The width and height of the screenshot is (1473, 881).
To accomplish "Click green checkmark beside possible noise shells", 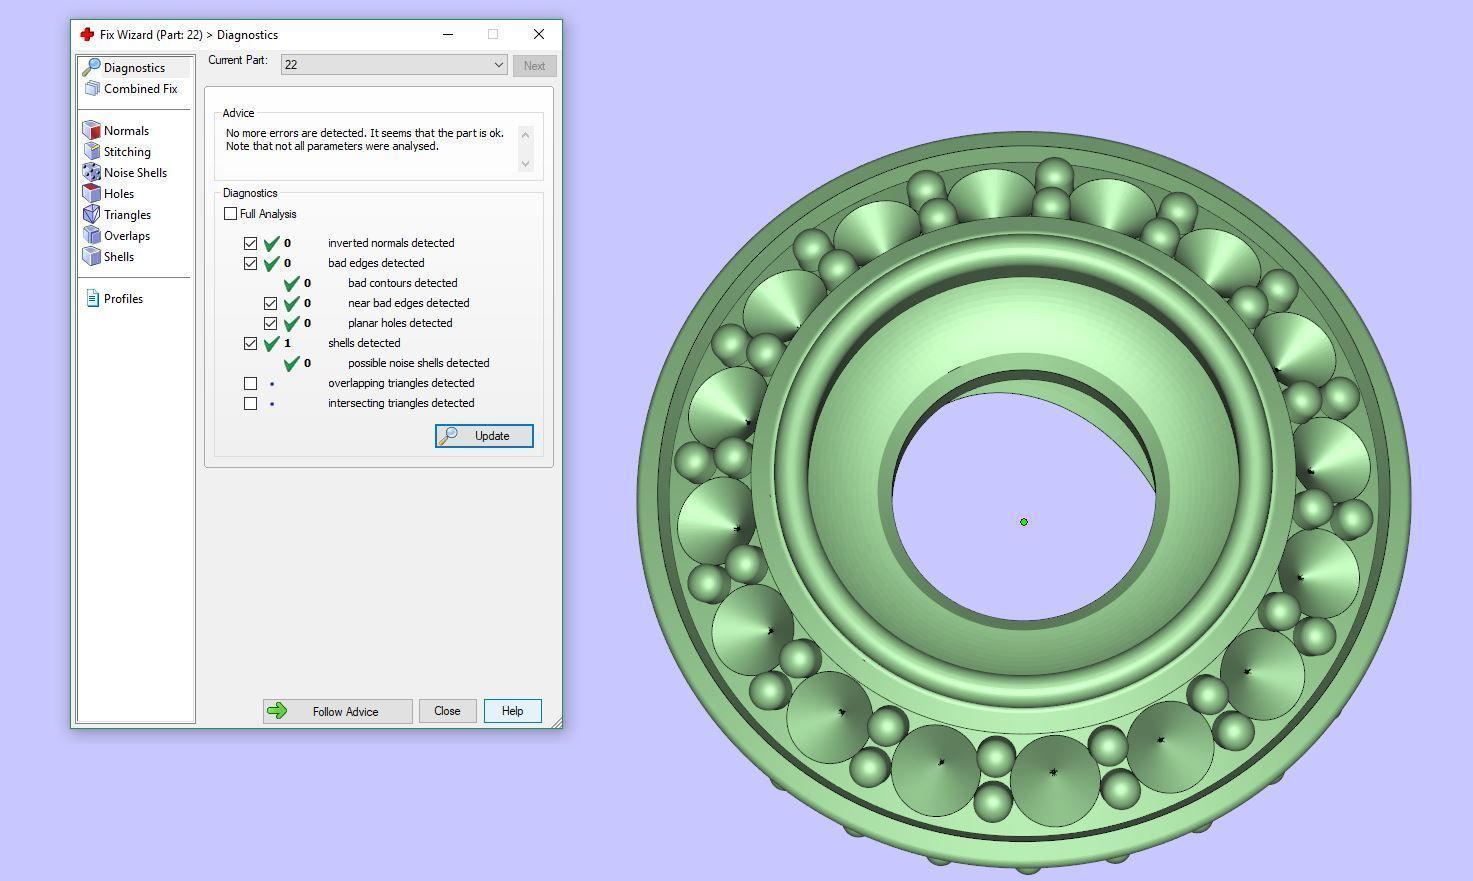I will 291,363.
